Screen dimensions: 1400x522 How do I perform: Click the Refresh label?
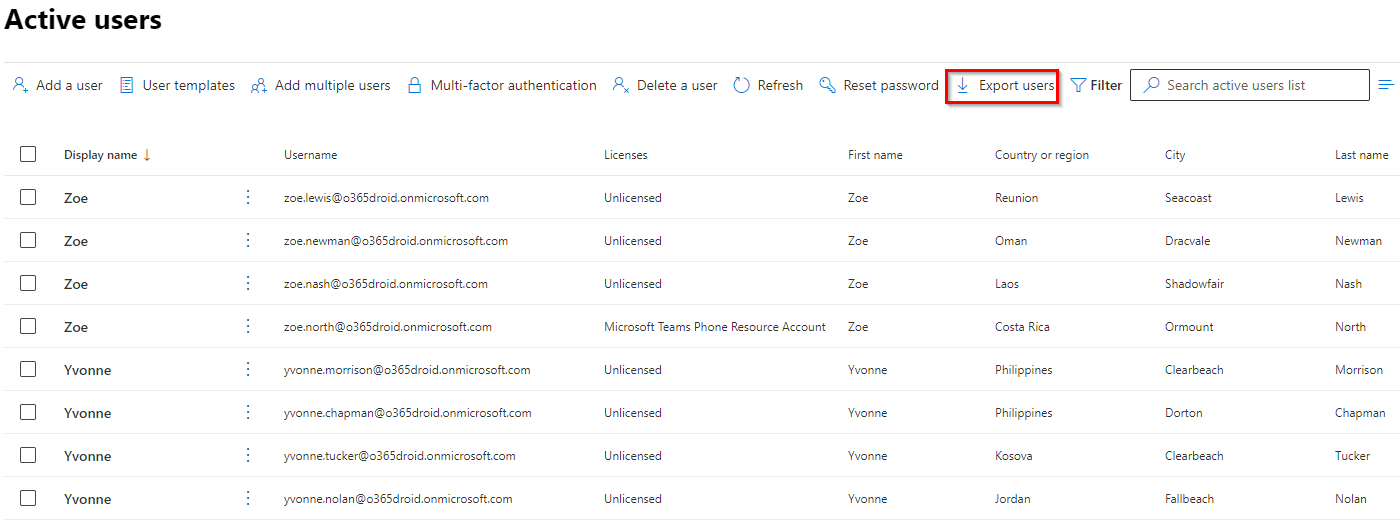point(780,85)
